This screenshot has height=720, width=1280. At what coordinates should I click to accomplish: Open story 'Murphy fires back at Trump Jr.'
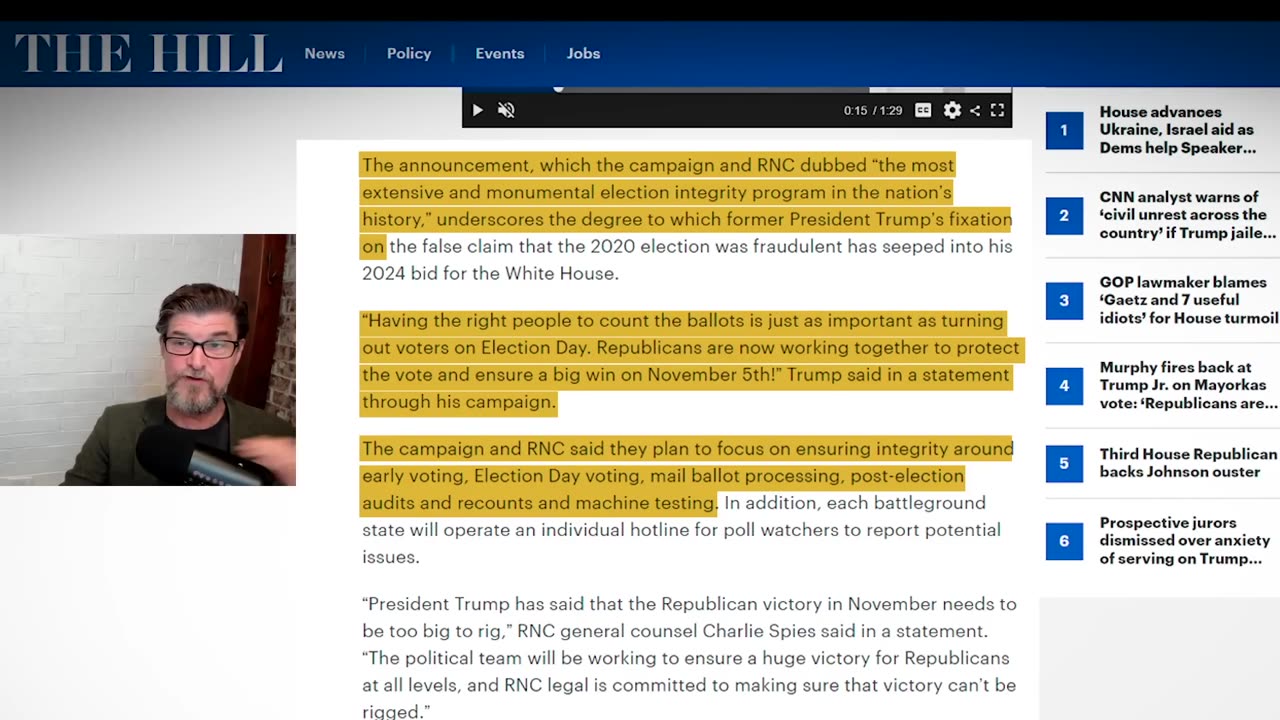tap(1188, 385)
